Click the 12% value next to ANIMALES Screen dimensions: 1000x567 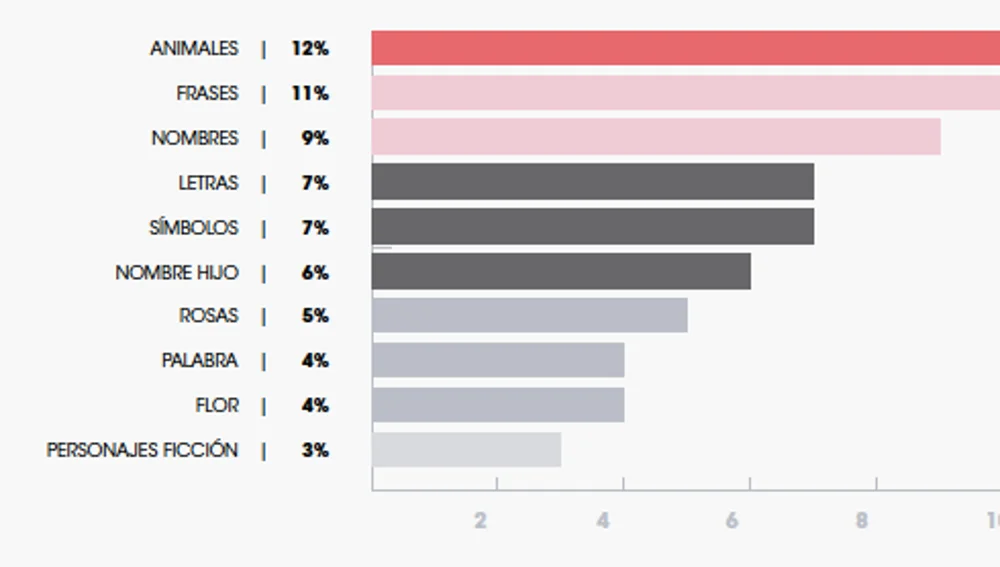(310, 48)
